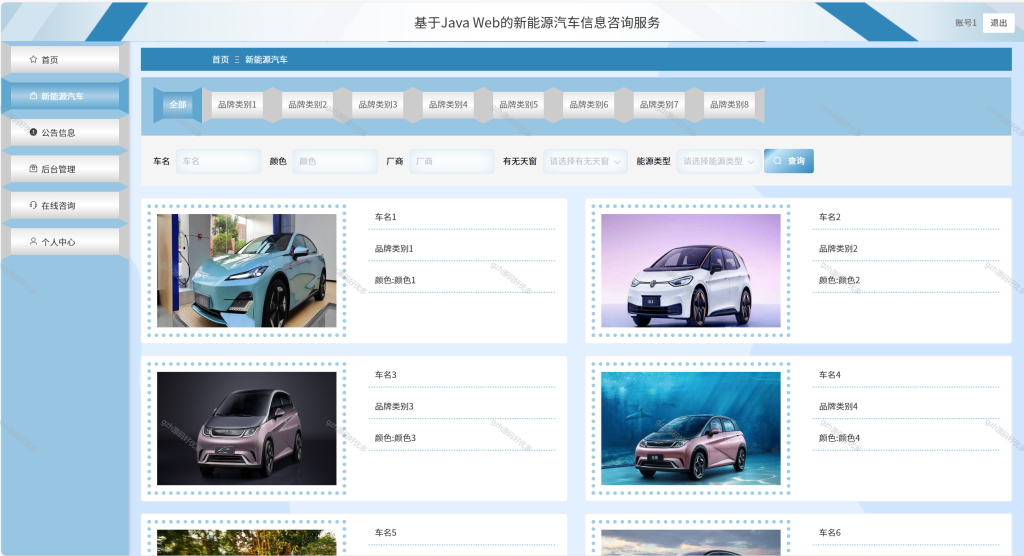Click the separator icon in the breadcrumb bar
The height and width of the screenshot is (556, 1024).
[x=237, y=59]
